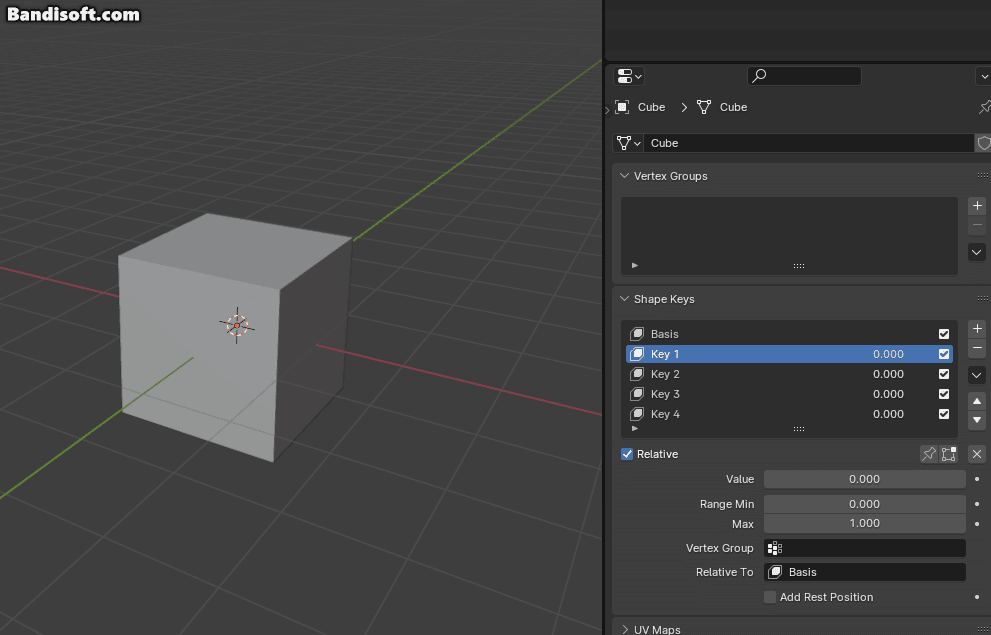This screenshot has height=635, width=991.
Task: Click Key 1 value 0.000 in list
Action: coord(888,354)
